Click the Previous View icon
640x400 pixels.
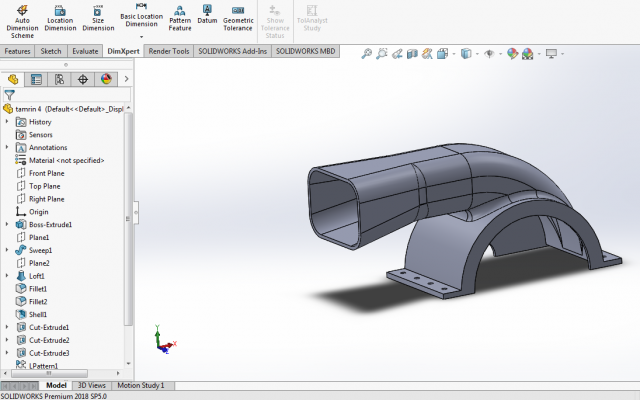397,53
